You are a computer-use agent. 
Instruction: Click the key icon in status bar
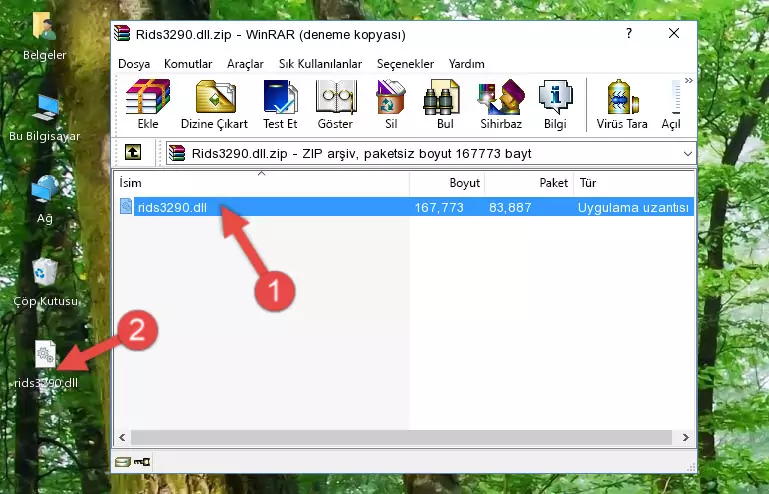142,462
